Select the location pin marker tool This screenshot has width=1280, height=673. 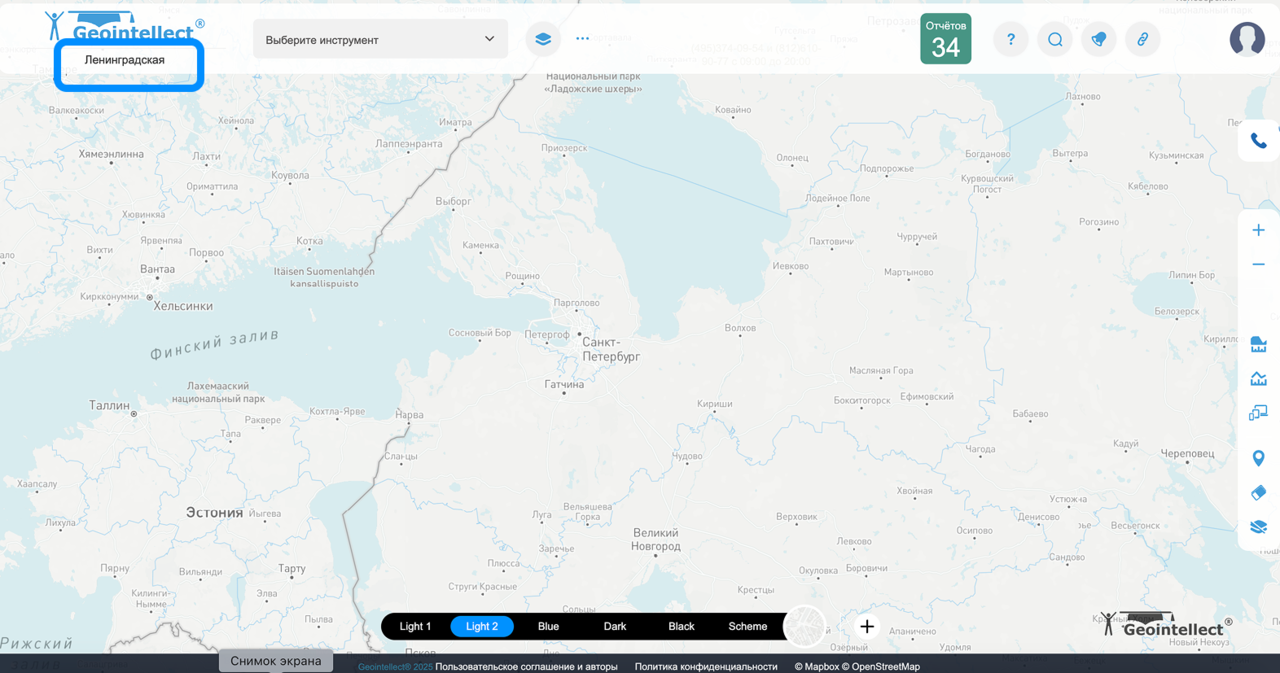[x=1258, y=458]
